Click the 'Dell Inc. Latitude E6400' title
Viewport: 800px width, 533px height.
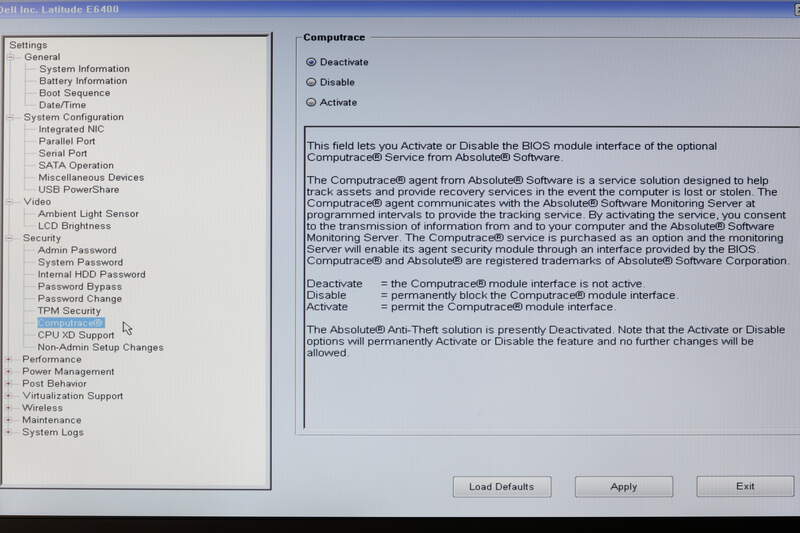(59, 9)
